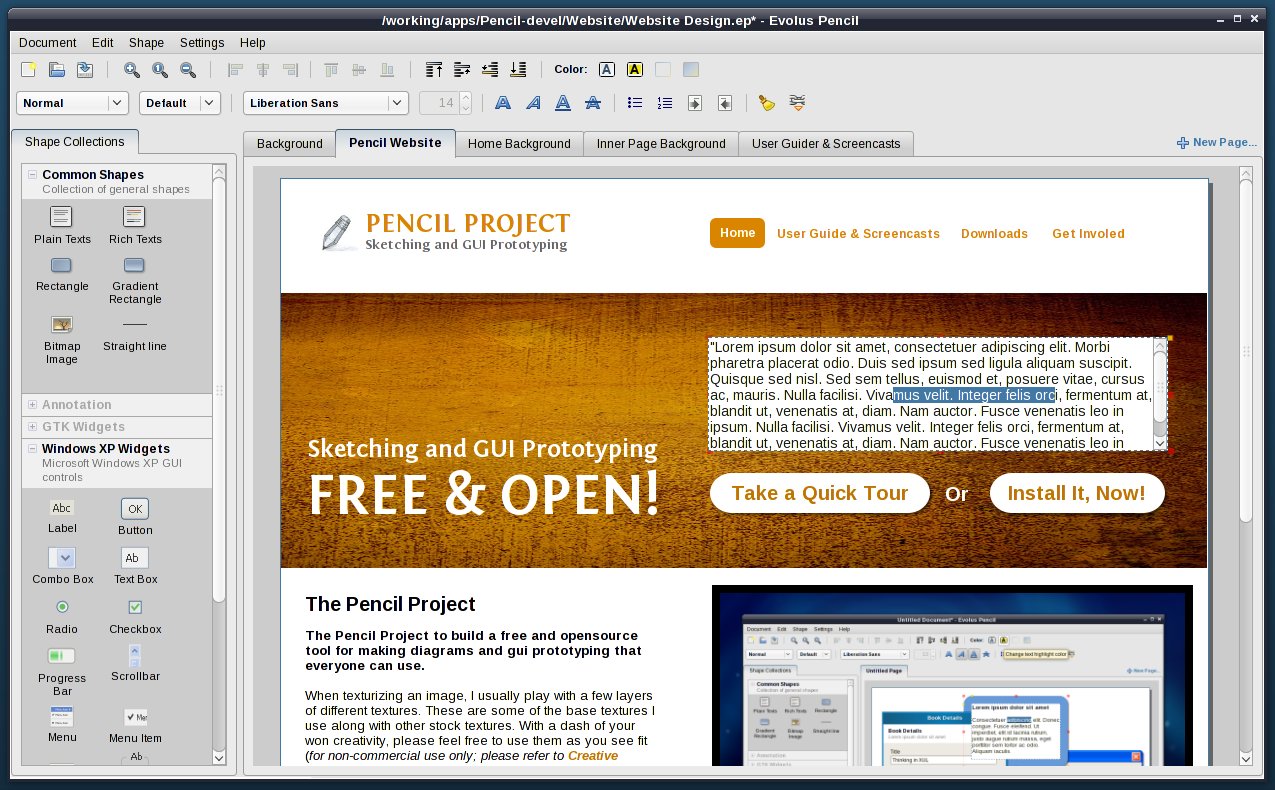Toggle bold text formatting
1275x790 pixels.
click(x=503, y=103)
